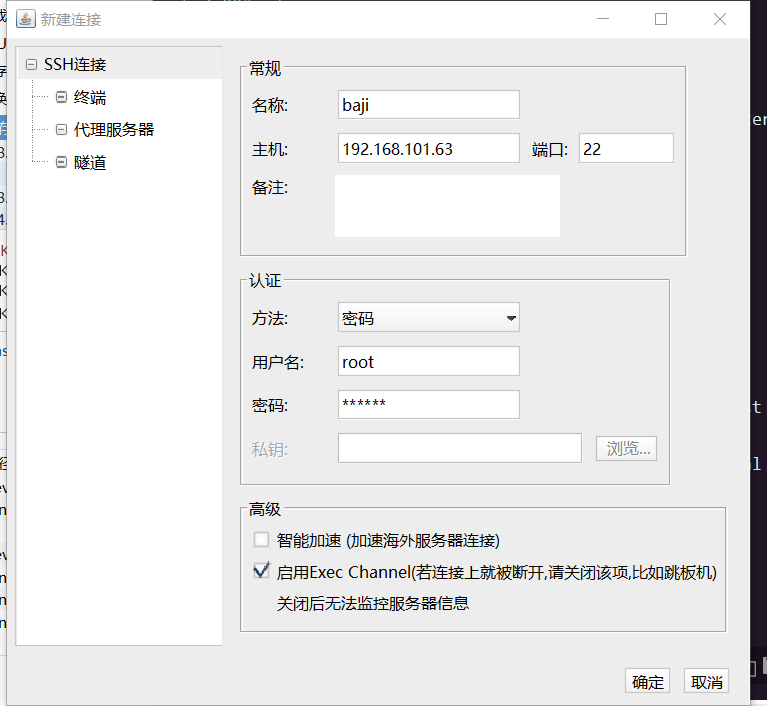Open the 终端 settings node

point(90,97)
